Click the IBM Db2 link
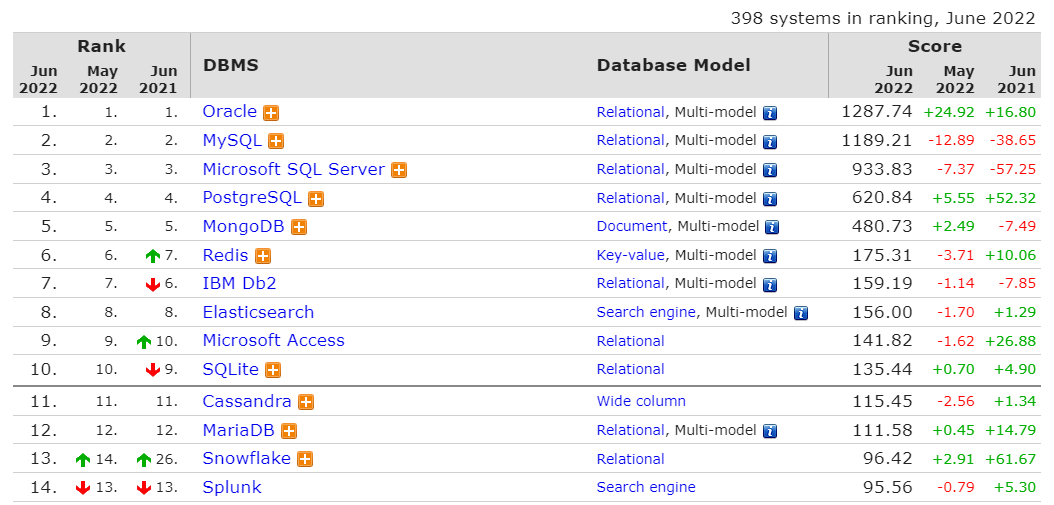1054x505 pixels. pos(239,283)
